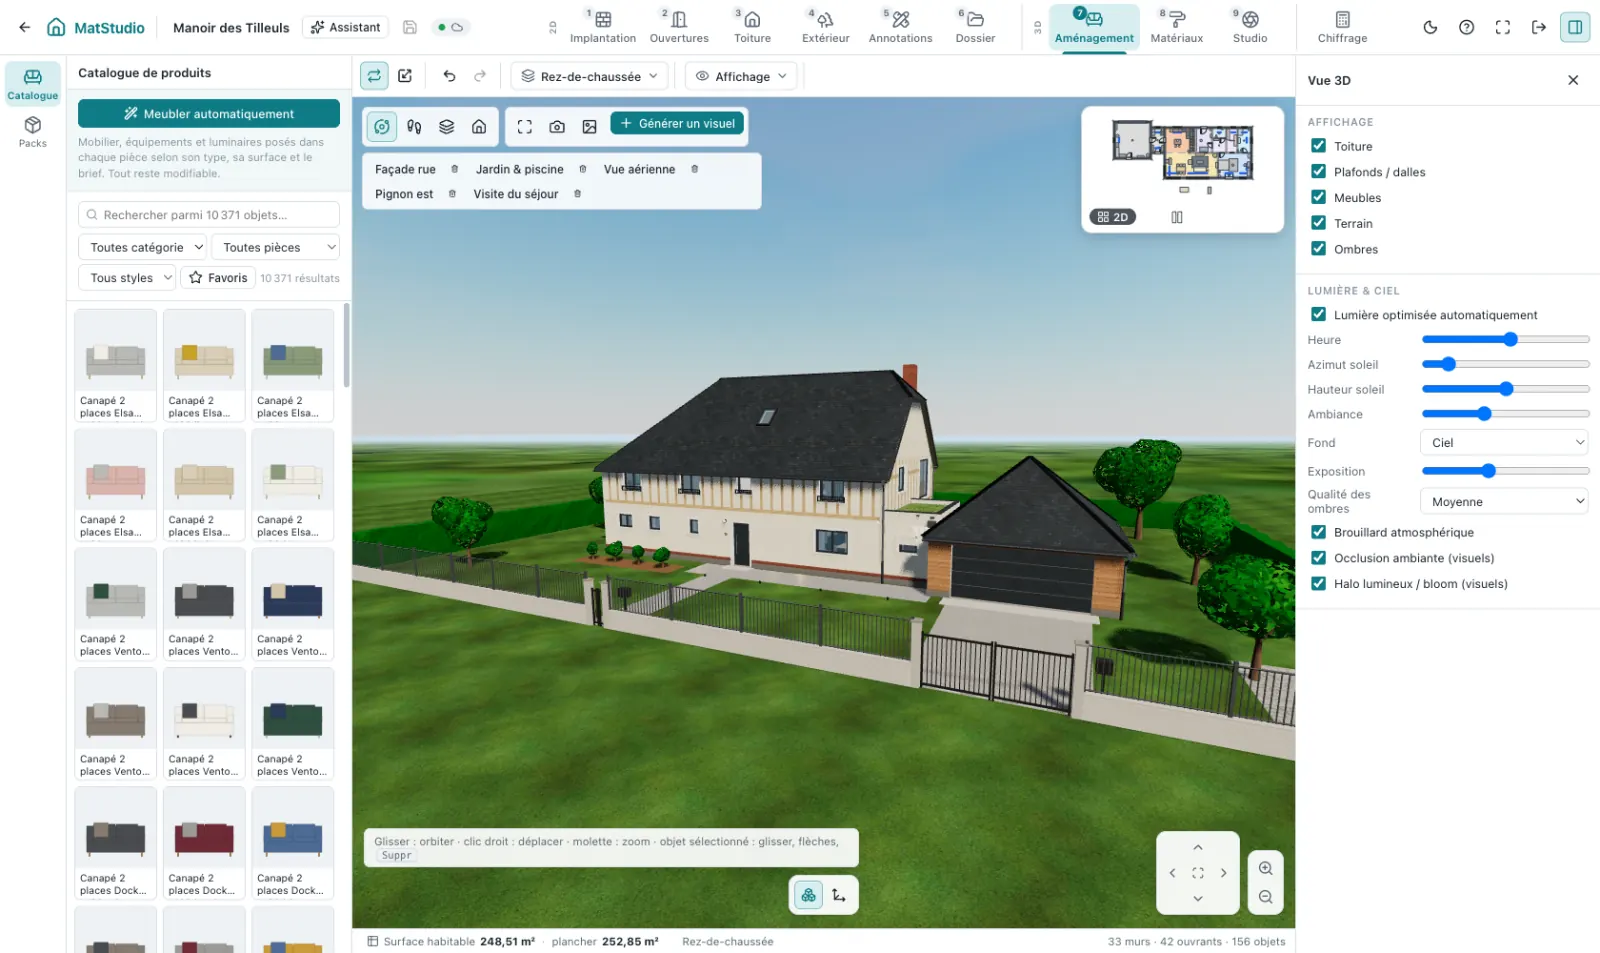Undo the last action
This screenshot has width=1600, height=953.
point(449,76)
